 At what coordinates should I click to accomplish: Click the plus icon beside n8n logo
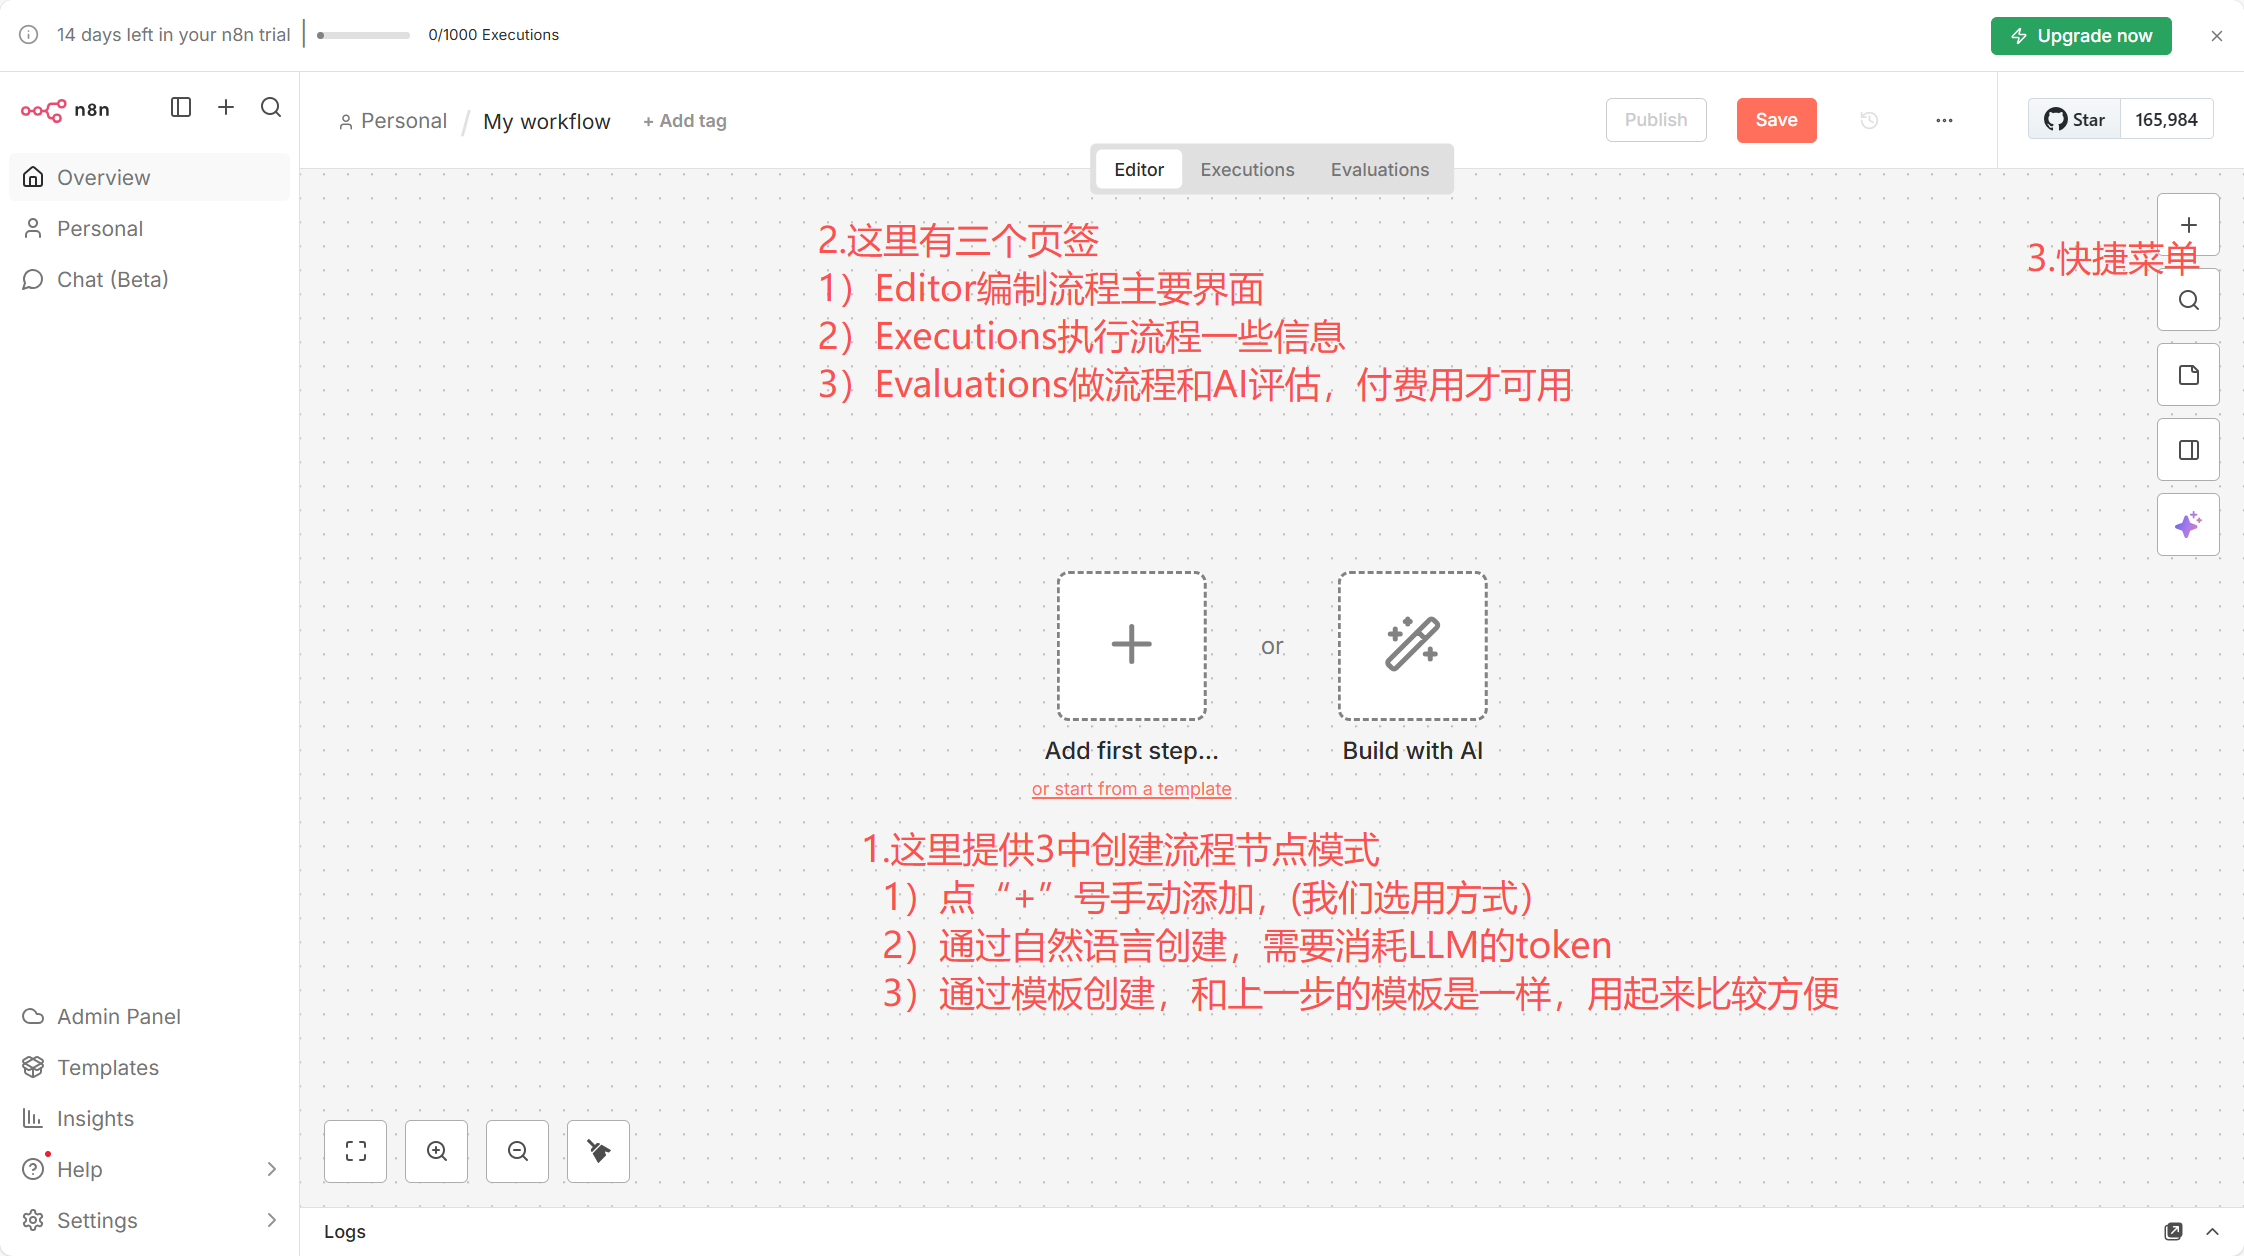click(226, 107)
